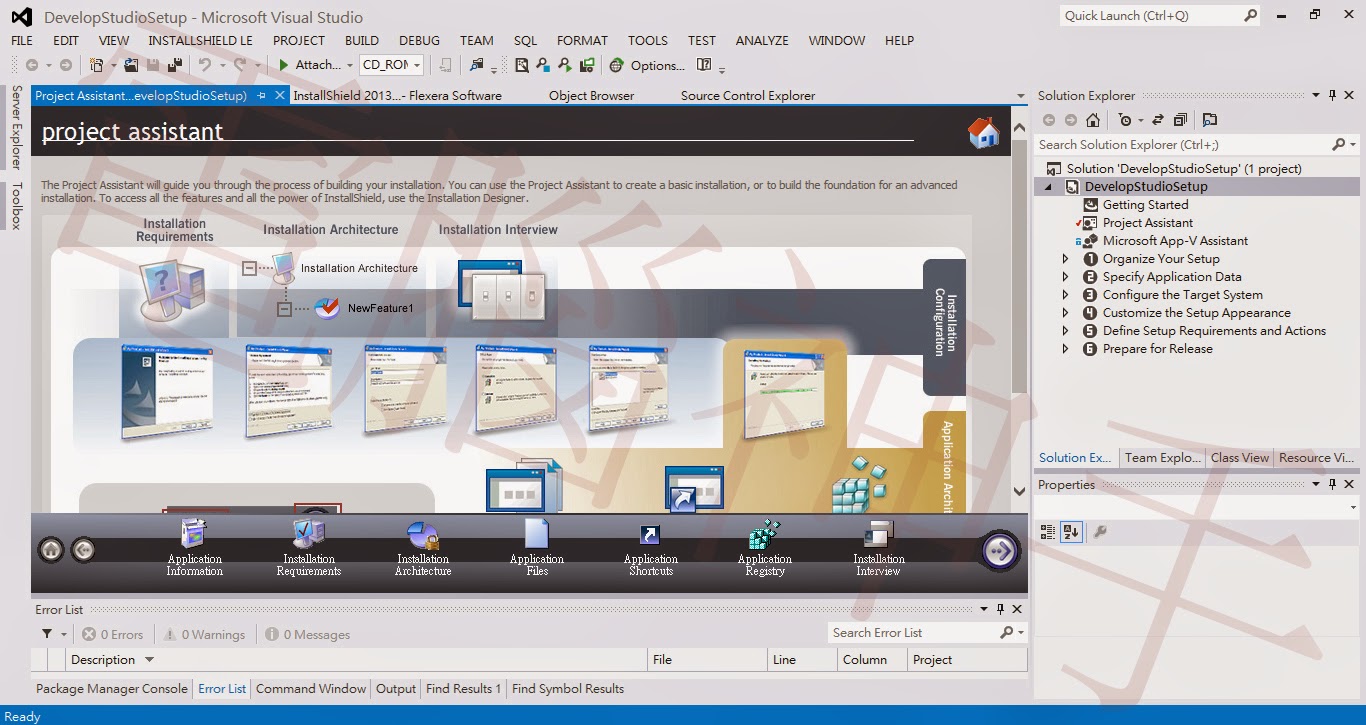Viewport: 1366px width, 725px height.
Task: Toggle pin on Project Assistant tab
Action: (262, 96)
